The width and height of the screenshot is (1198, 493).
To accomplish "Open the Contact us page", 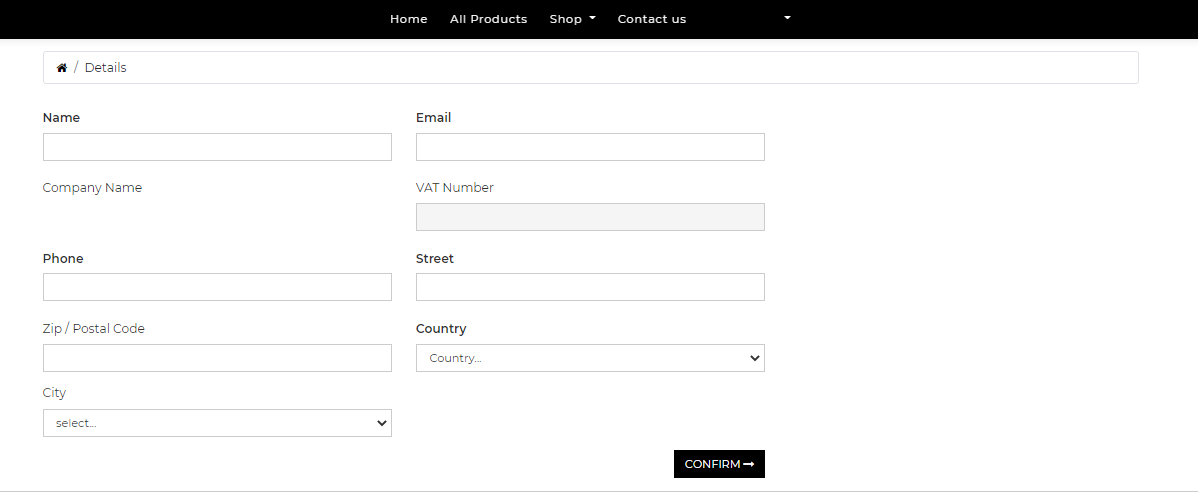I will [x=652, y=19].
